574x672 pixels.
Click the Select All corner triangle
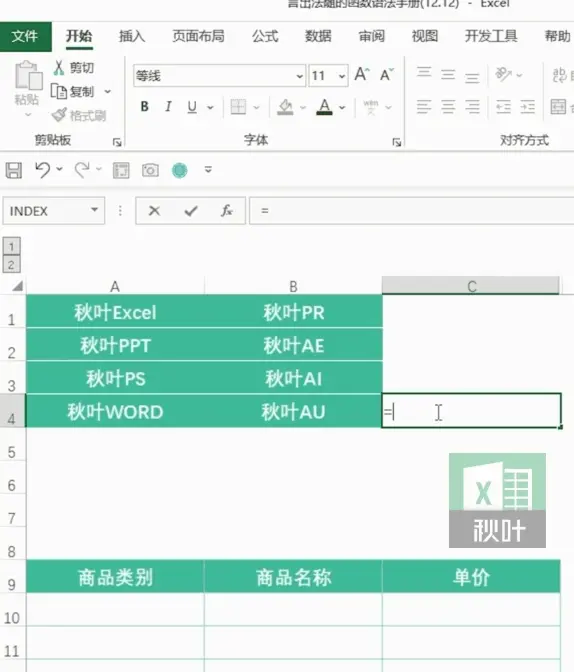(x=17, y=285)
